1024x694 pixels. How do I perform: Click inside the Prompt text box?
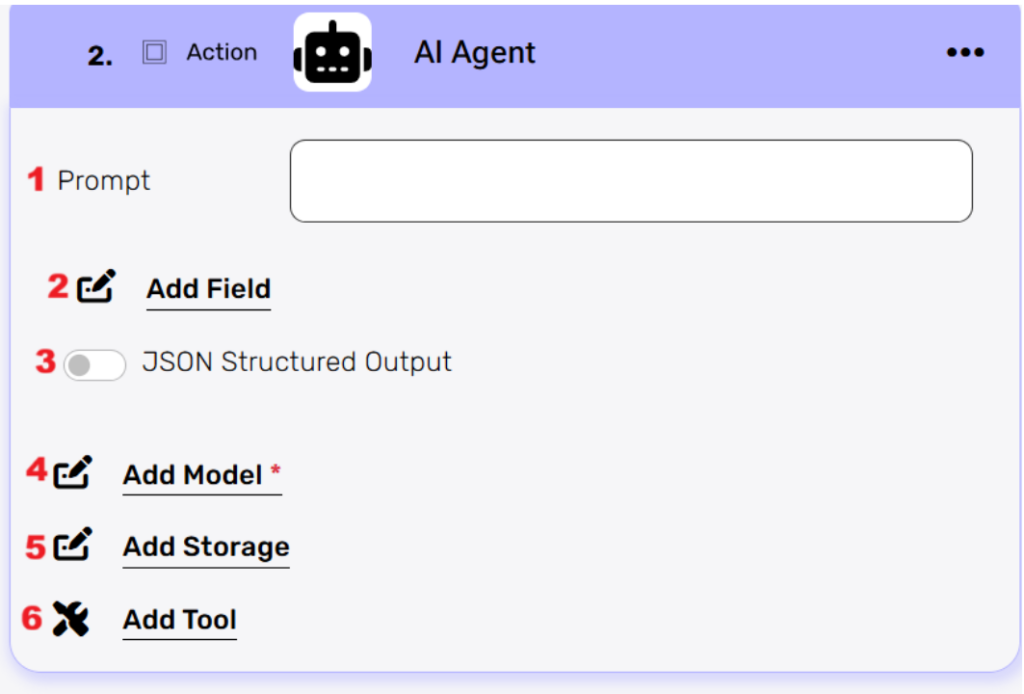(x=630, y=181)
